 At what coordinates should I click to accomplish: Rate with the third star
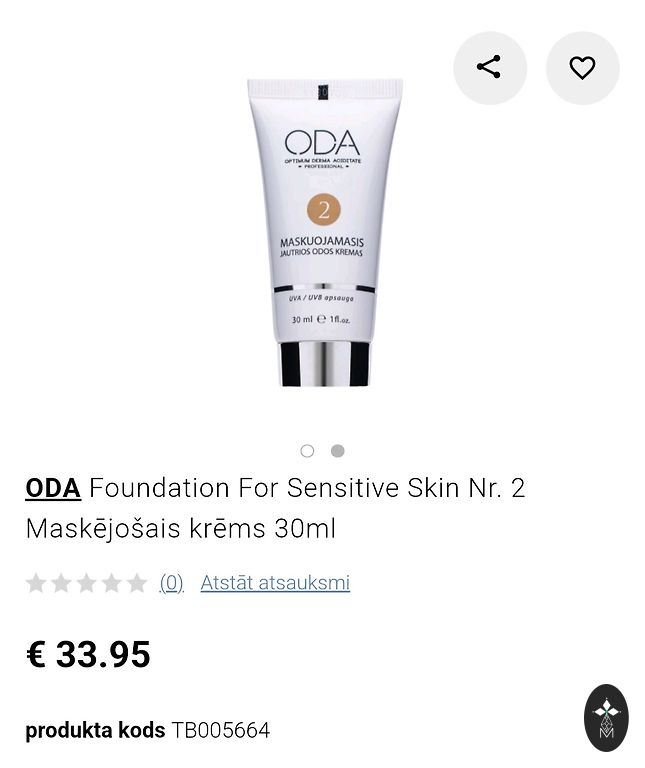(86, 583)
